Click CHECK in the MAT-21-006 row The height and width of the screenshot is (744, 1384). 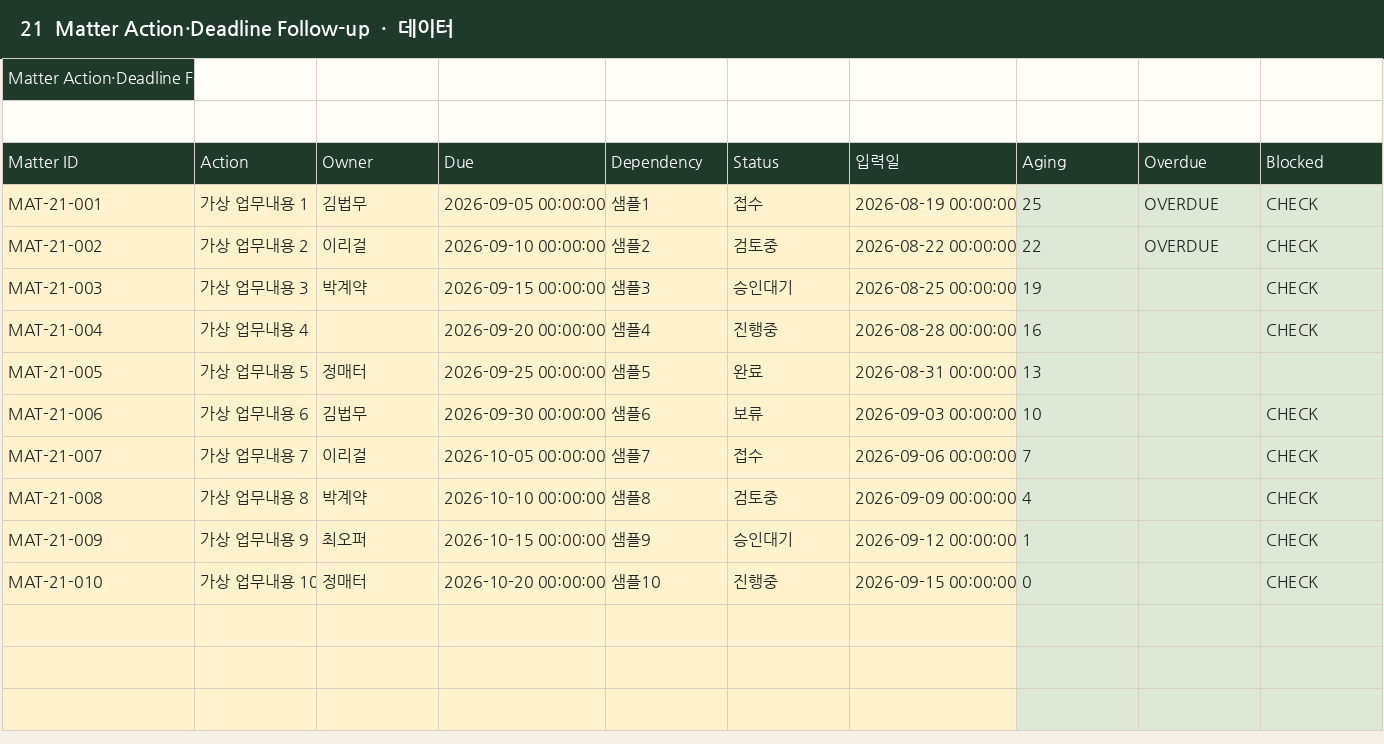tap(1321, 415)
